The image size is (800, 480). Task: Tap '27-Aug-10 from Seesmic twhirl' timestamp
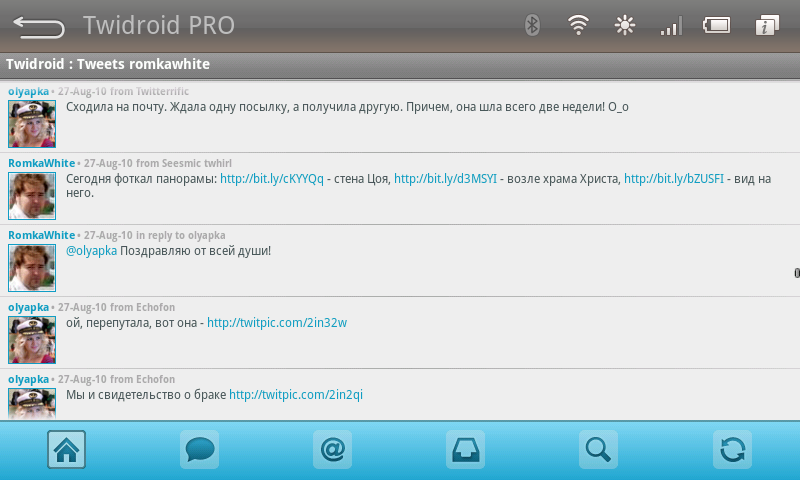[158, 163]
